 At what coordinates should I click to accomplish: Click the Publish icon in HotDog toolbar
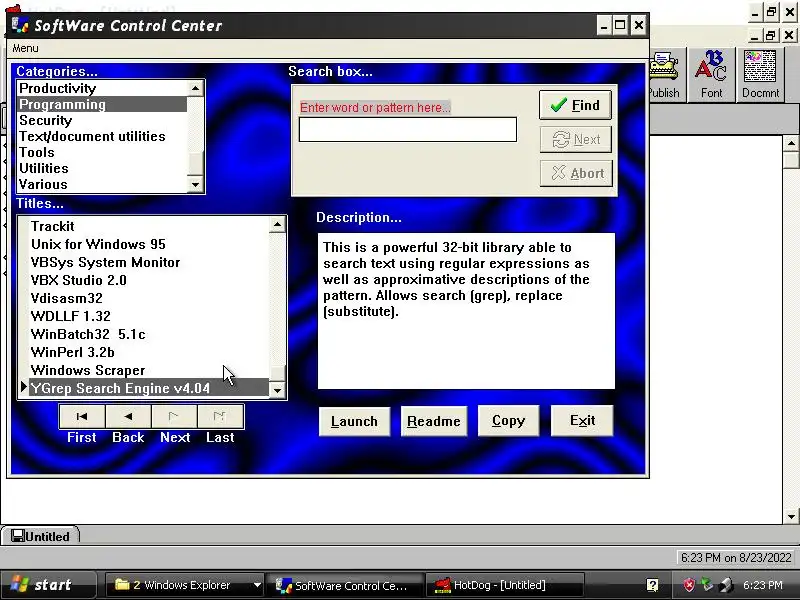coord(665,74)
